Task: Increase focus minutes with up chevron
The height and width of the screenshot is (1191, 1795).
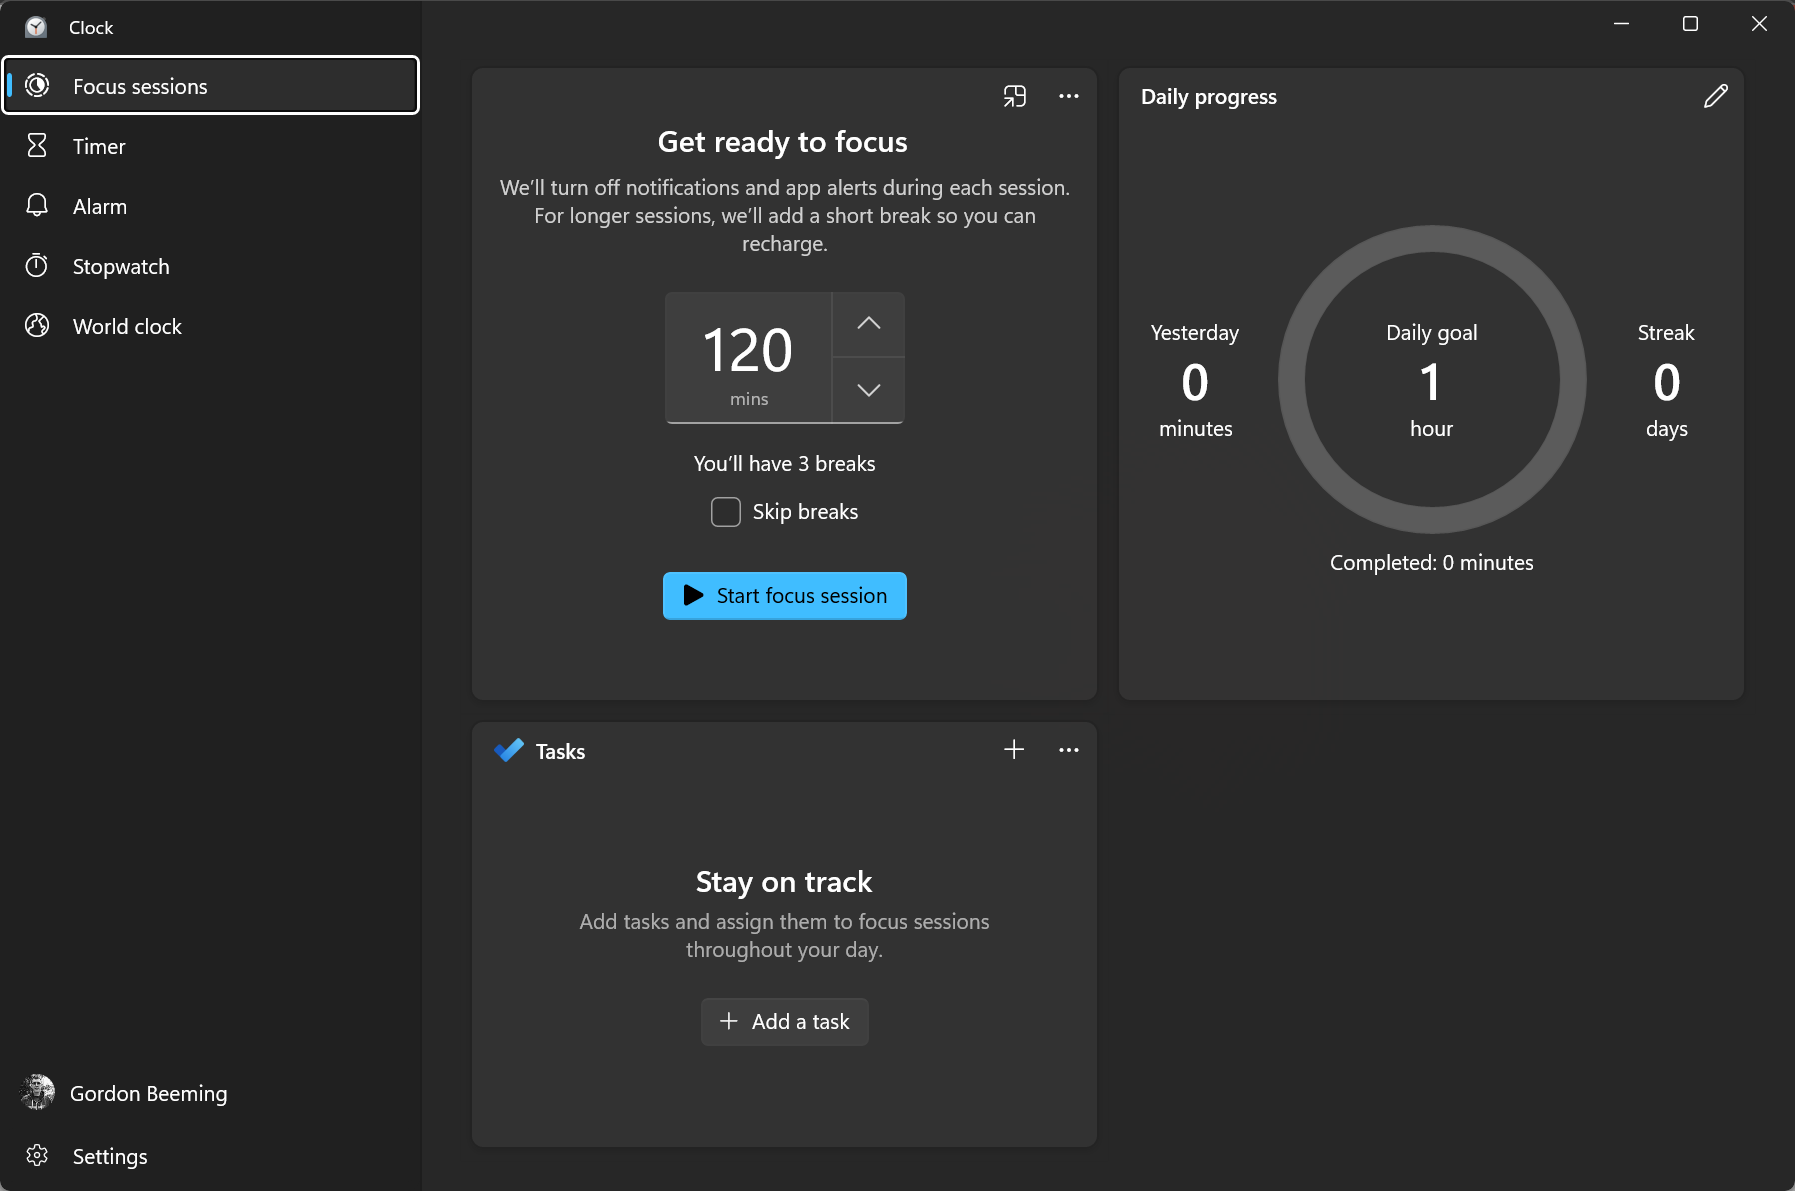Action: (868, 324)
